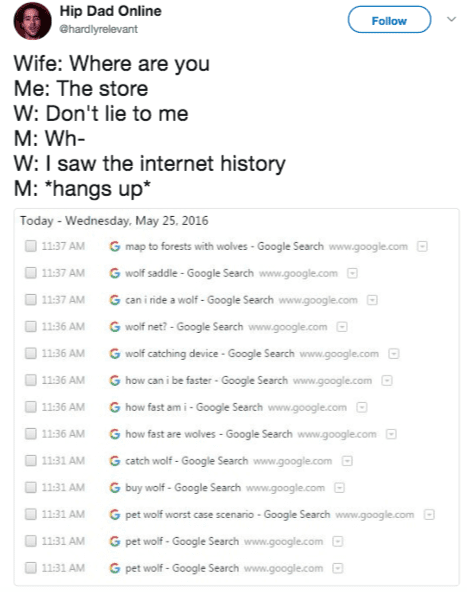Click Google icon beside 'wolf catching device'

coord(114,353)
